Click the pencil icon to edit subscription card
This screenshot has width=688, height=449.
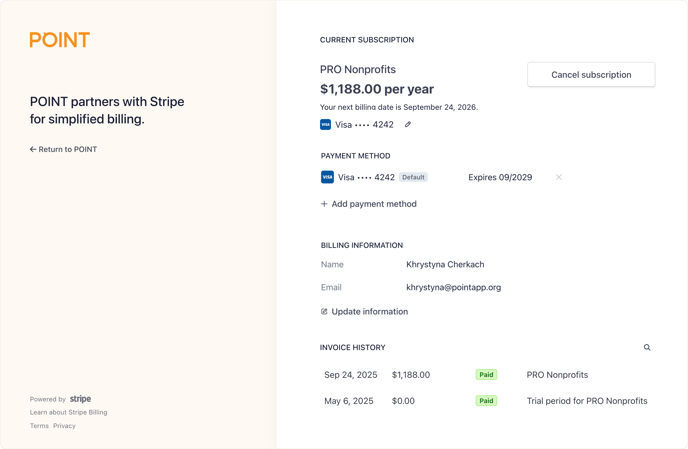(408, 125)
